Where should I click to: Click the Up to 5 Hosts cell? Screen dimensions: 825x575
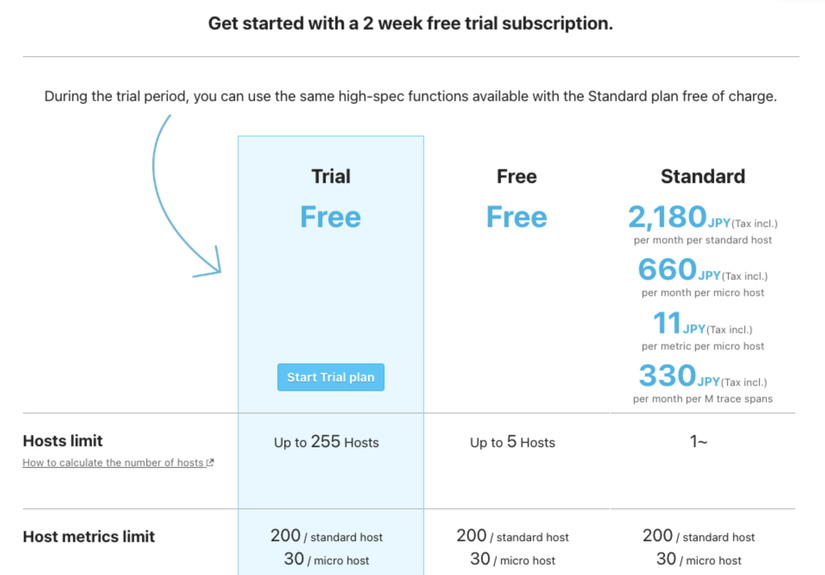[x=512, y=442]
